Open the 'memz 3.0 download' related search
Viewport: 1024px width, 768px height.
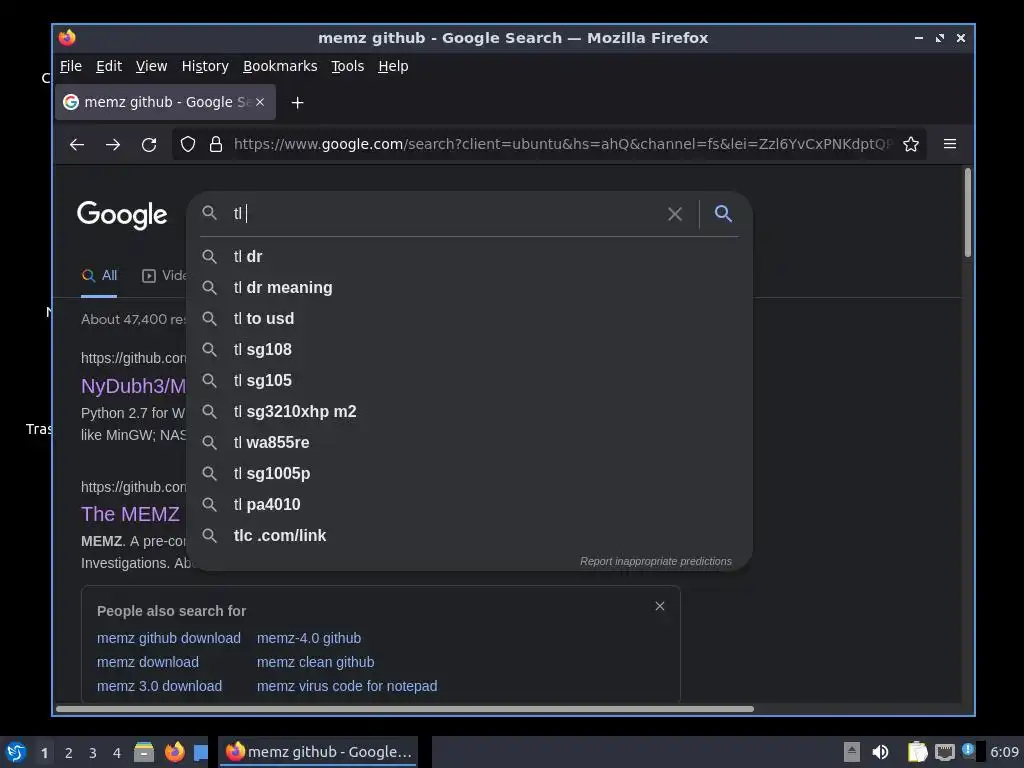[x=159, y=686]
